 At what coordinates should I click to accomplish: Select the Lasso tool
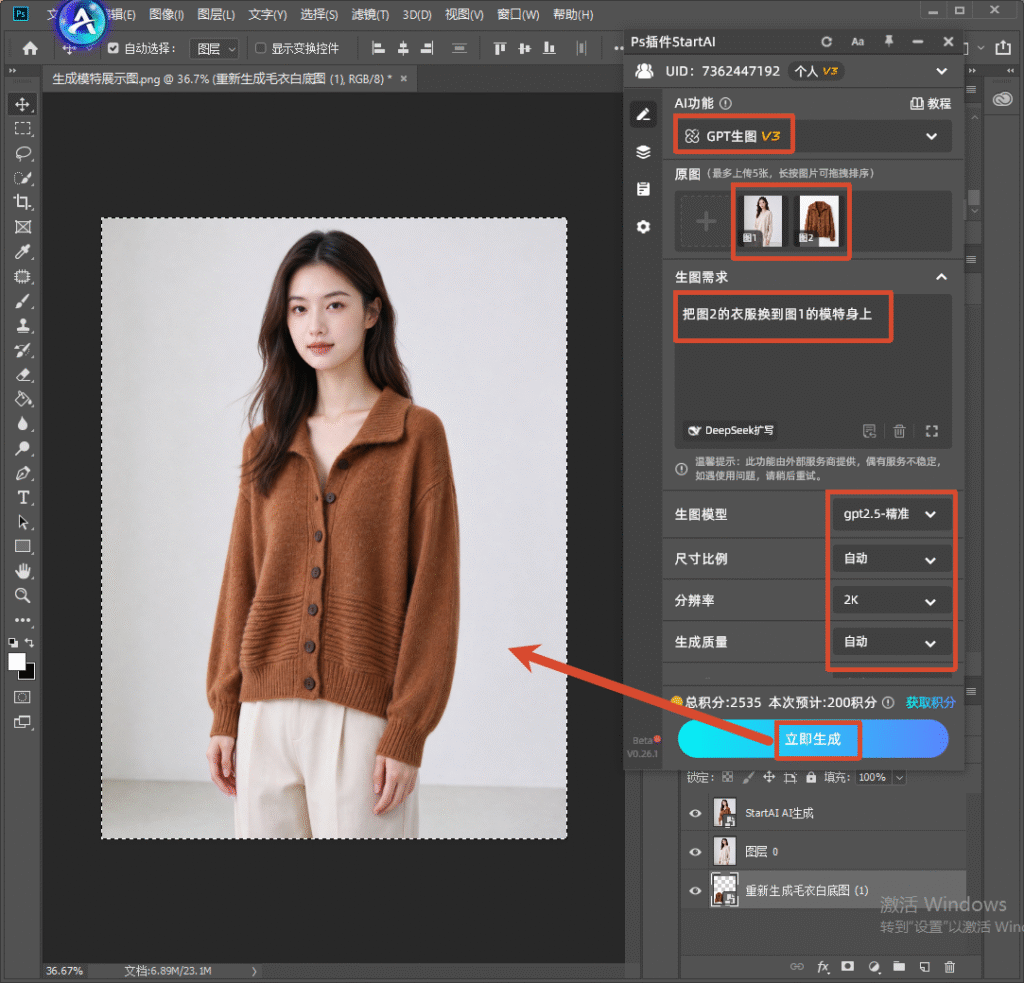pos(23,153)
